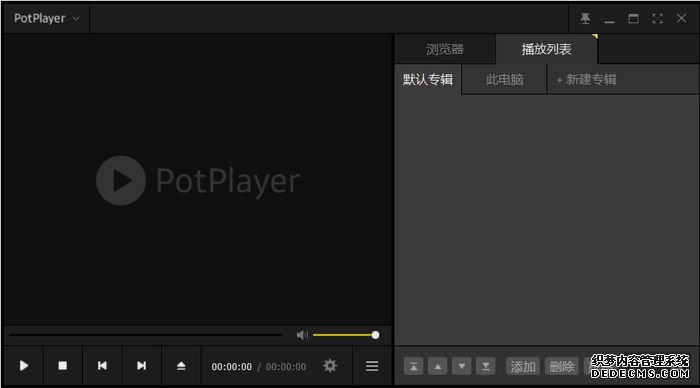Stop playback with the square Stop button
This screenshot has height=388, width=700.
point(62,366)
